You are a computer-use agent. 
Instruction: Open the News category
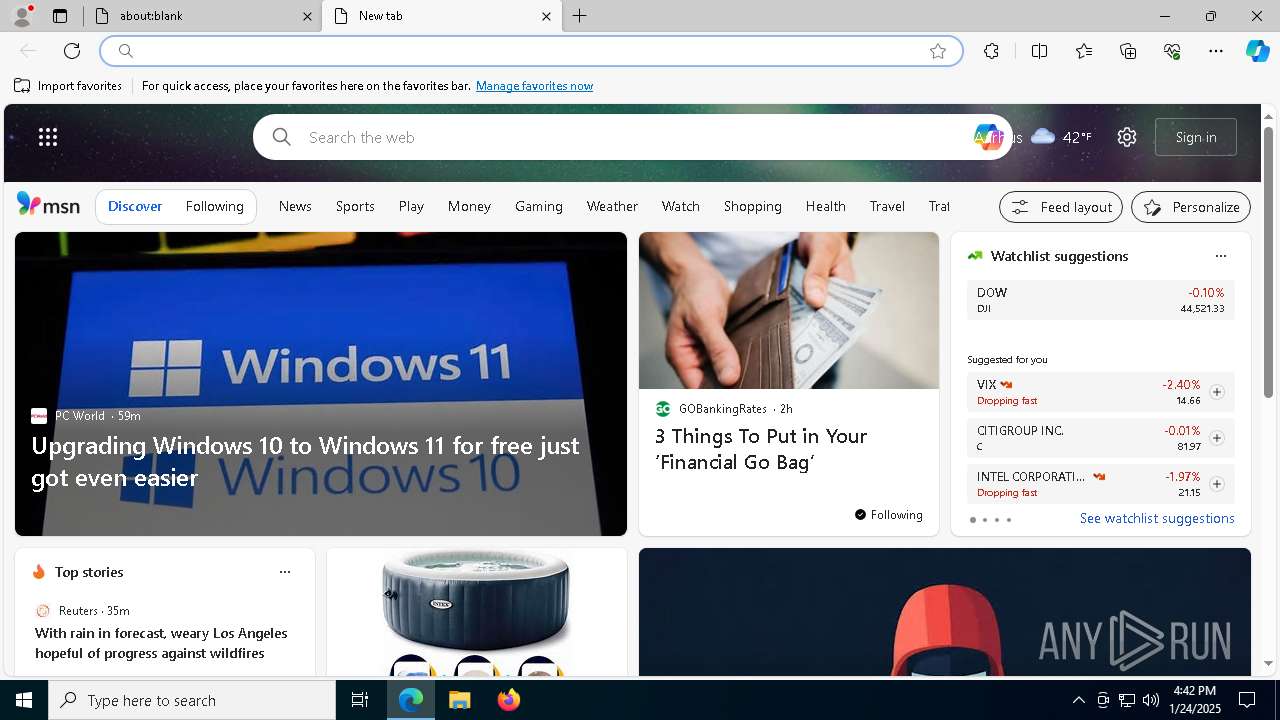[295, 206]
